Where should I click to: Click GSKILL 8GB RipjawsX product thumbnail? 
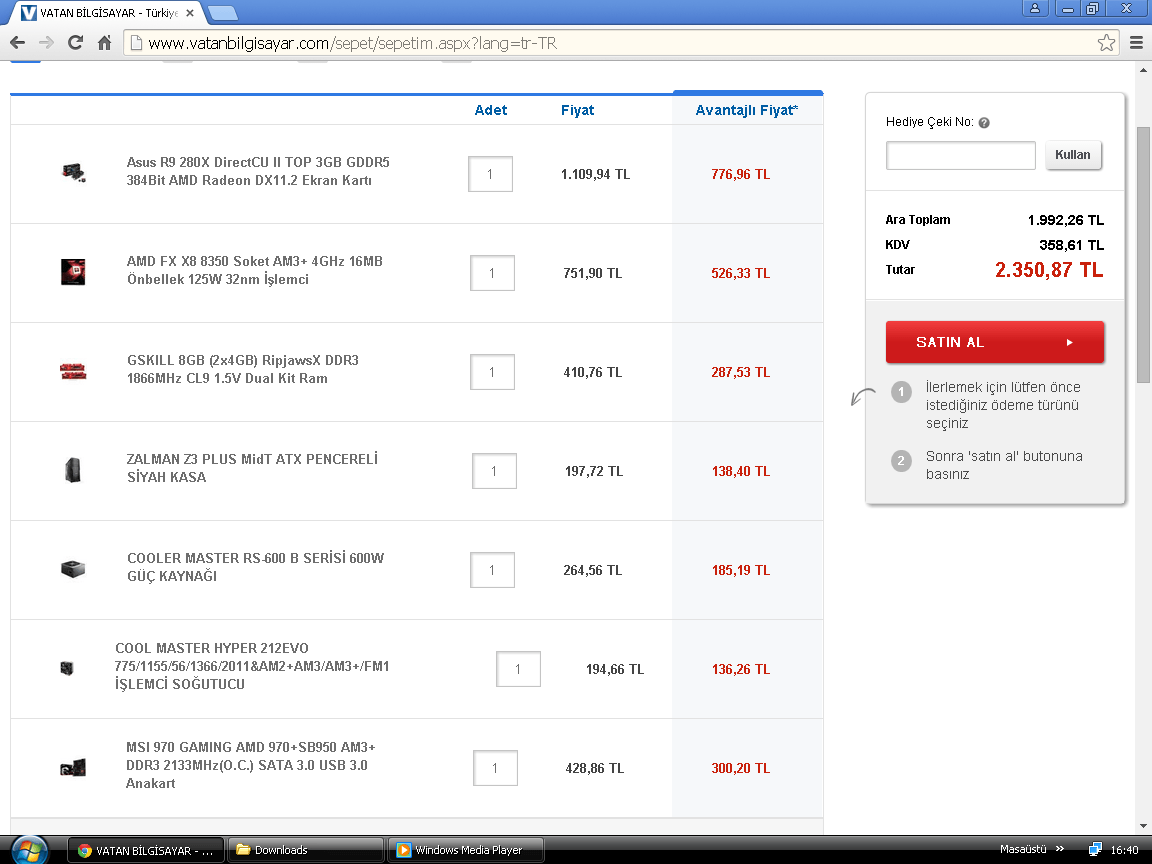(73, 371)
